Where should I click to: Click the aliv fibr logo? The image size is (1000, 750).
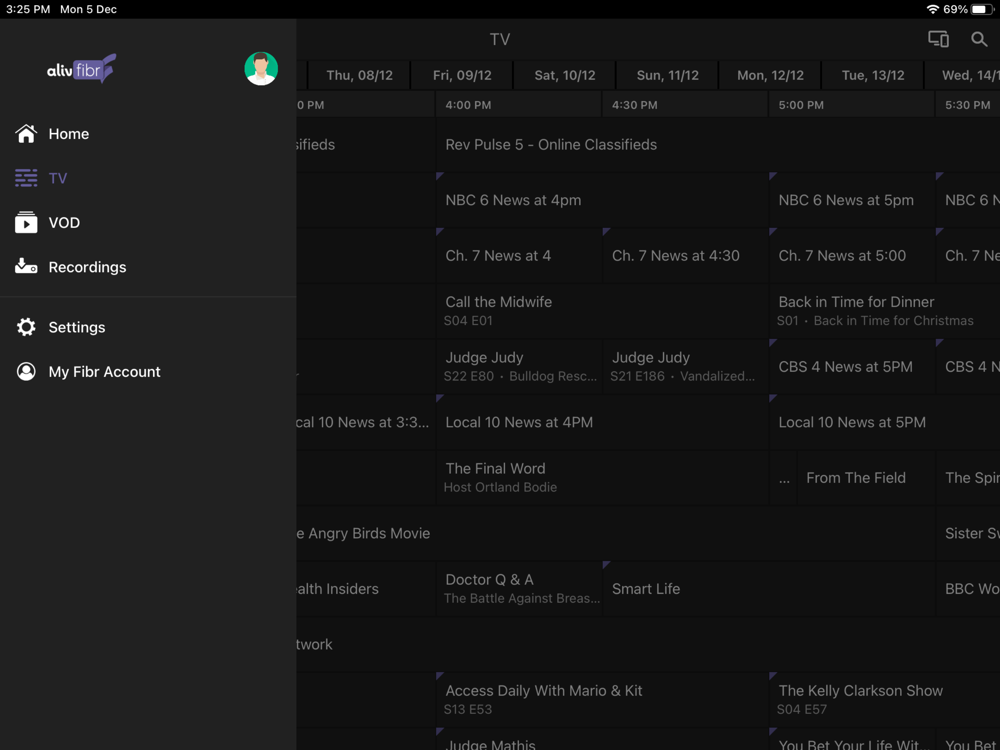click(x=82, y=68)
